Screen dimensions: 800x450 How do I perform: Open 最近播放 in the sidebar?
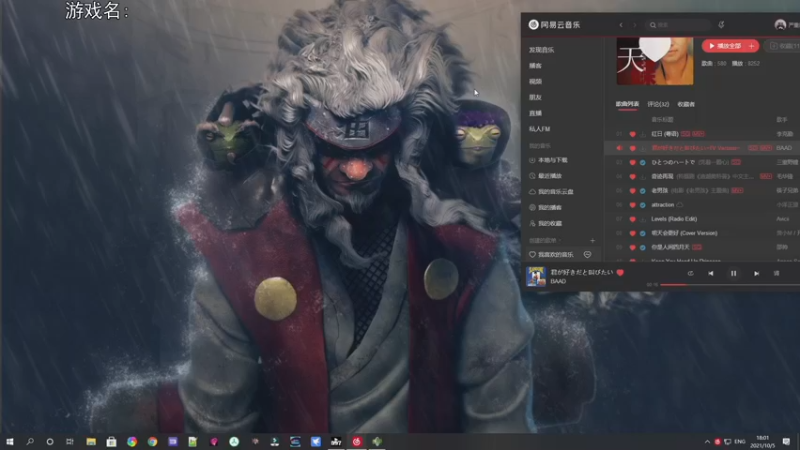[x=545, y=176]
